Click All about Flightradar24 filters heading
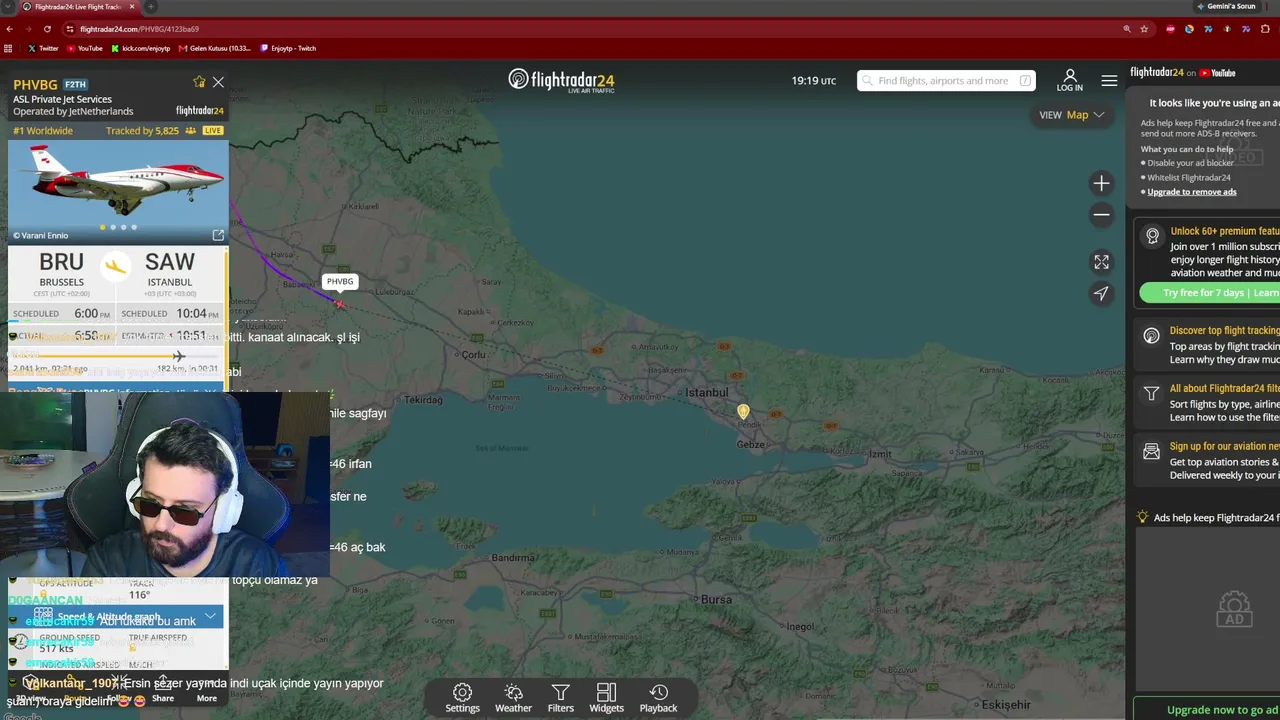The width and height of the screenshot is (1280, 720). pos(1225,389)
